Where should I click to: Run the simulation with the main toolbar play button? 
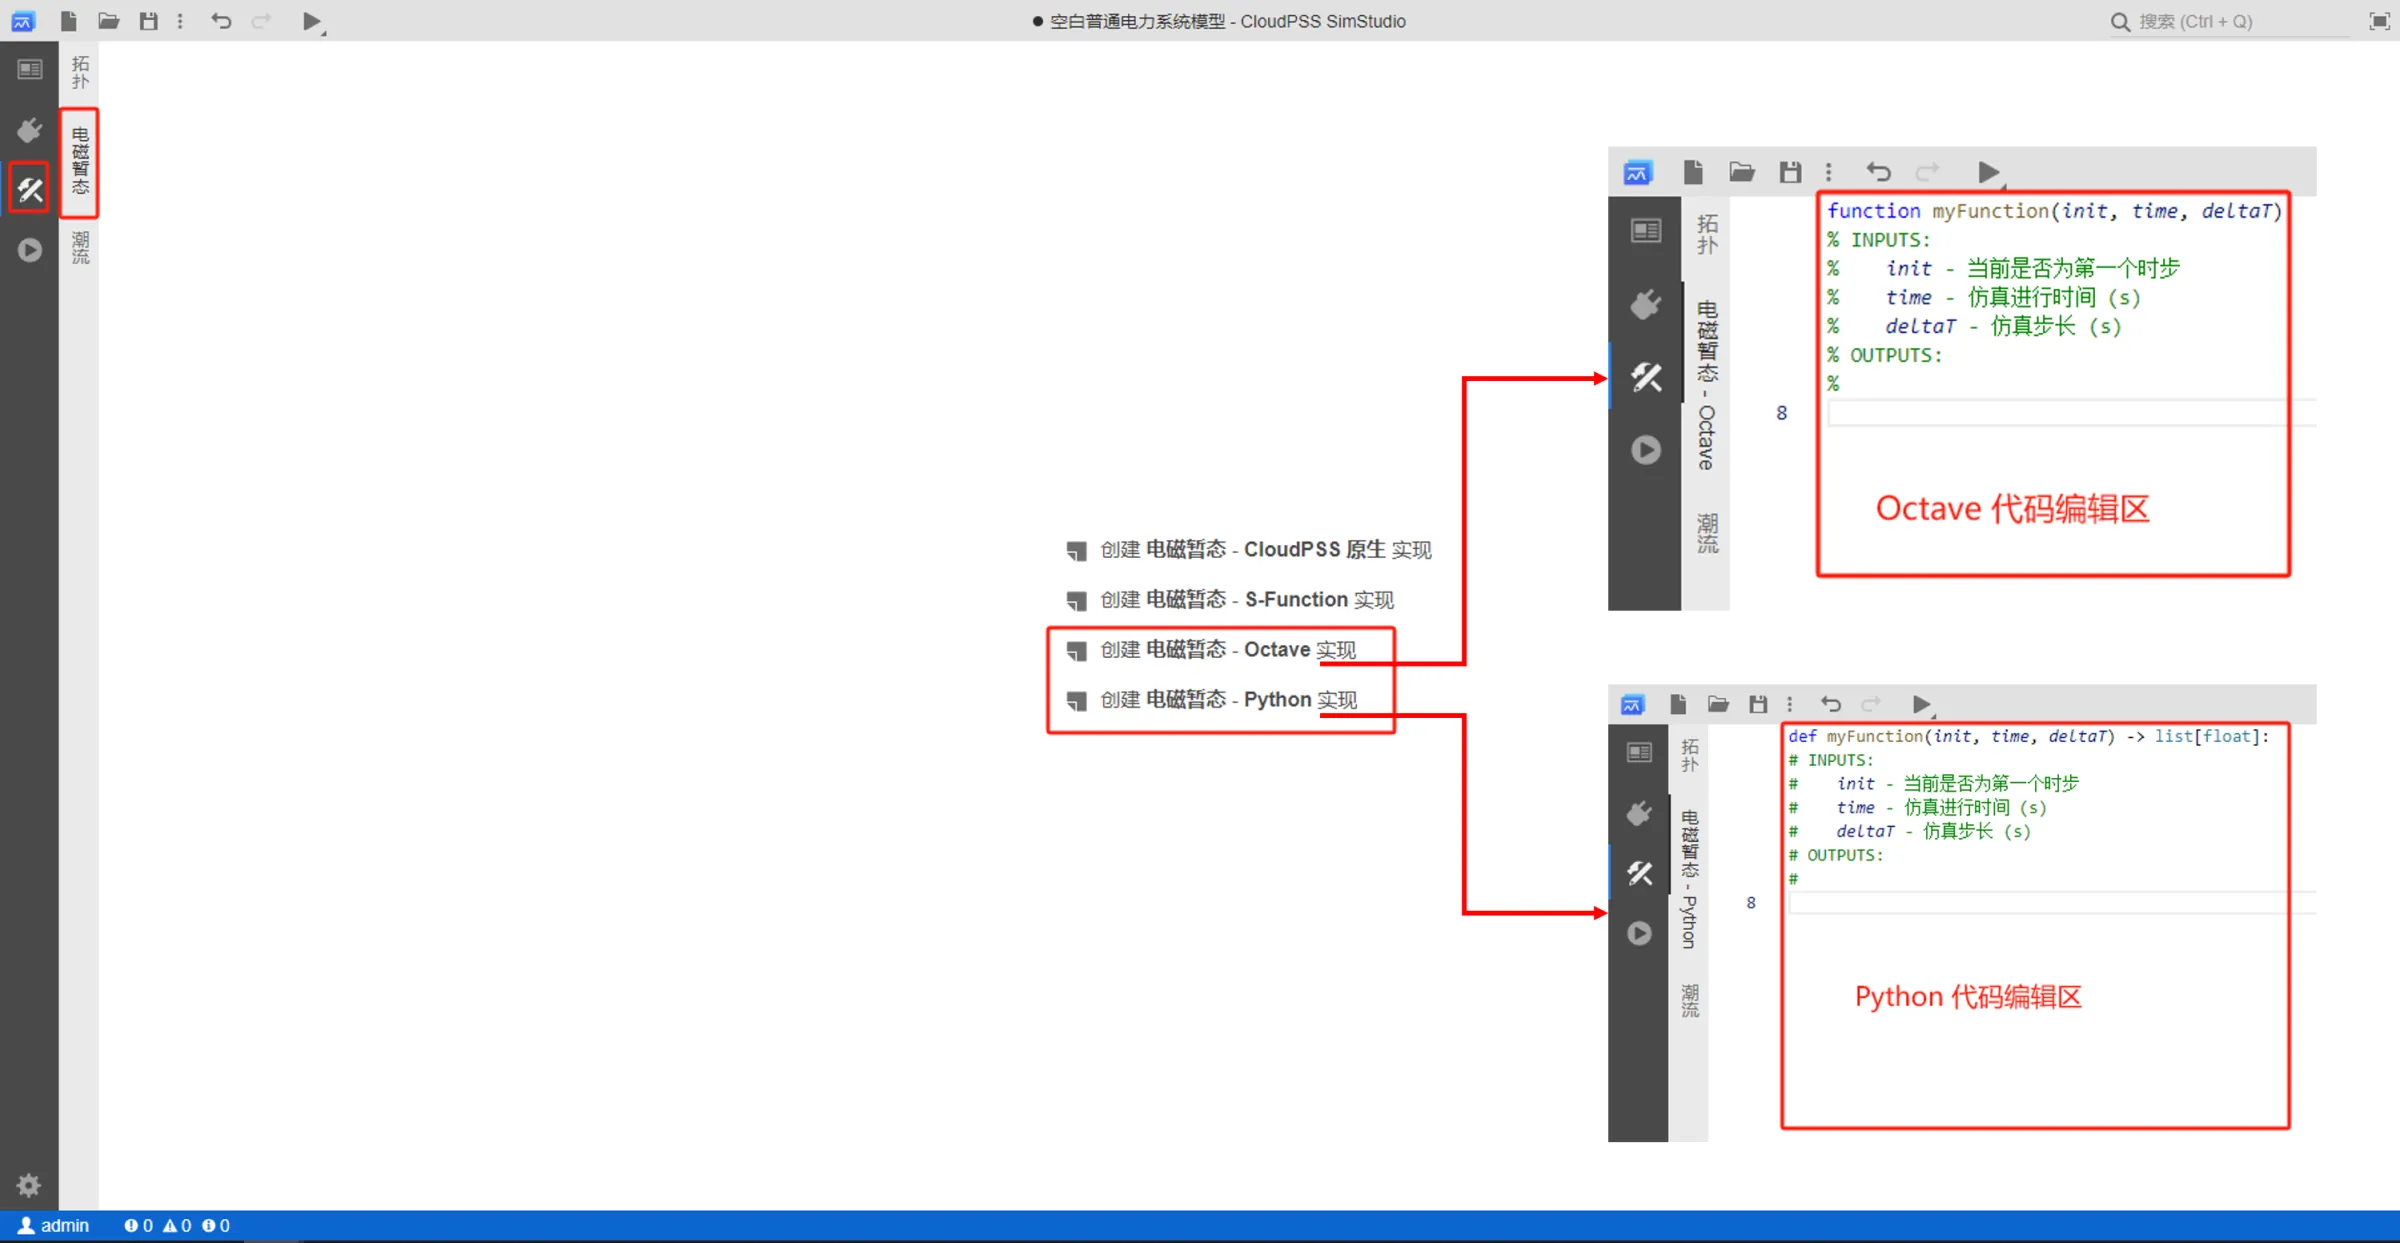pos(312,21)
